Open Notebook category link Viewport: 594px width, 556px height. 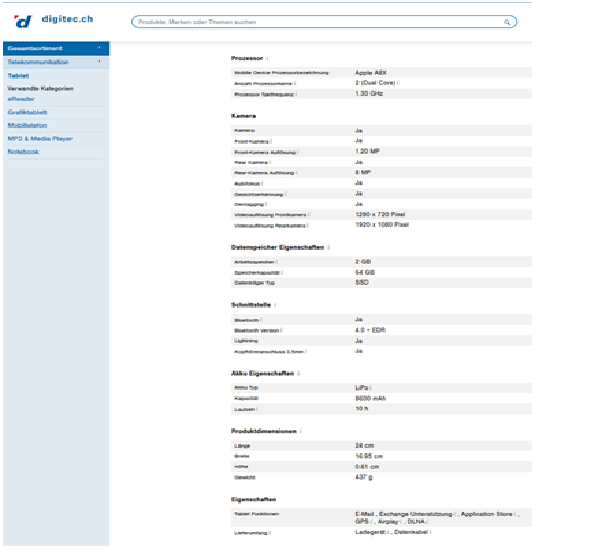(23, 151)
